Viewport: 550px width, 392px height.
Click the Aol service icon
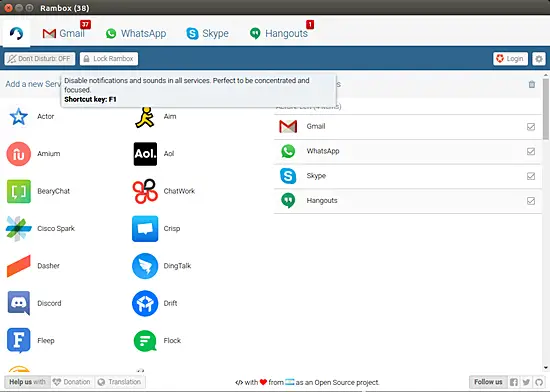pyautogui.click(x=145, y=154)
